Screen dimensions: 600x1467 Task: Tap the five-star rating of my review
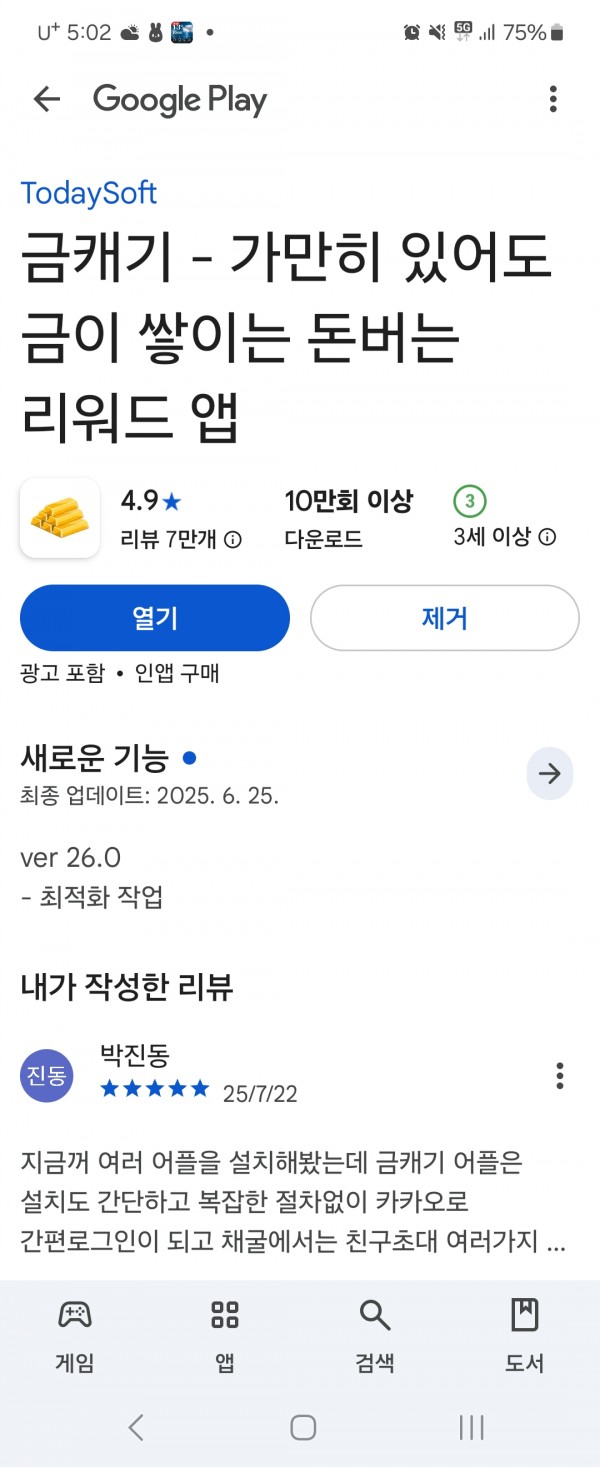(155, 1088)
